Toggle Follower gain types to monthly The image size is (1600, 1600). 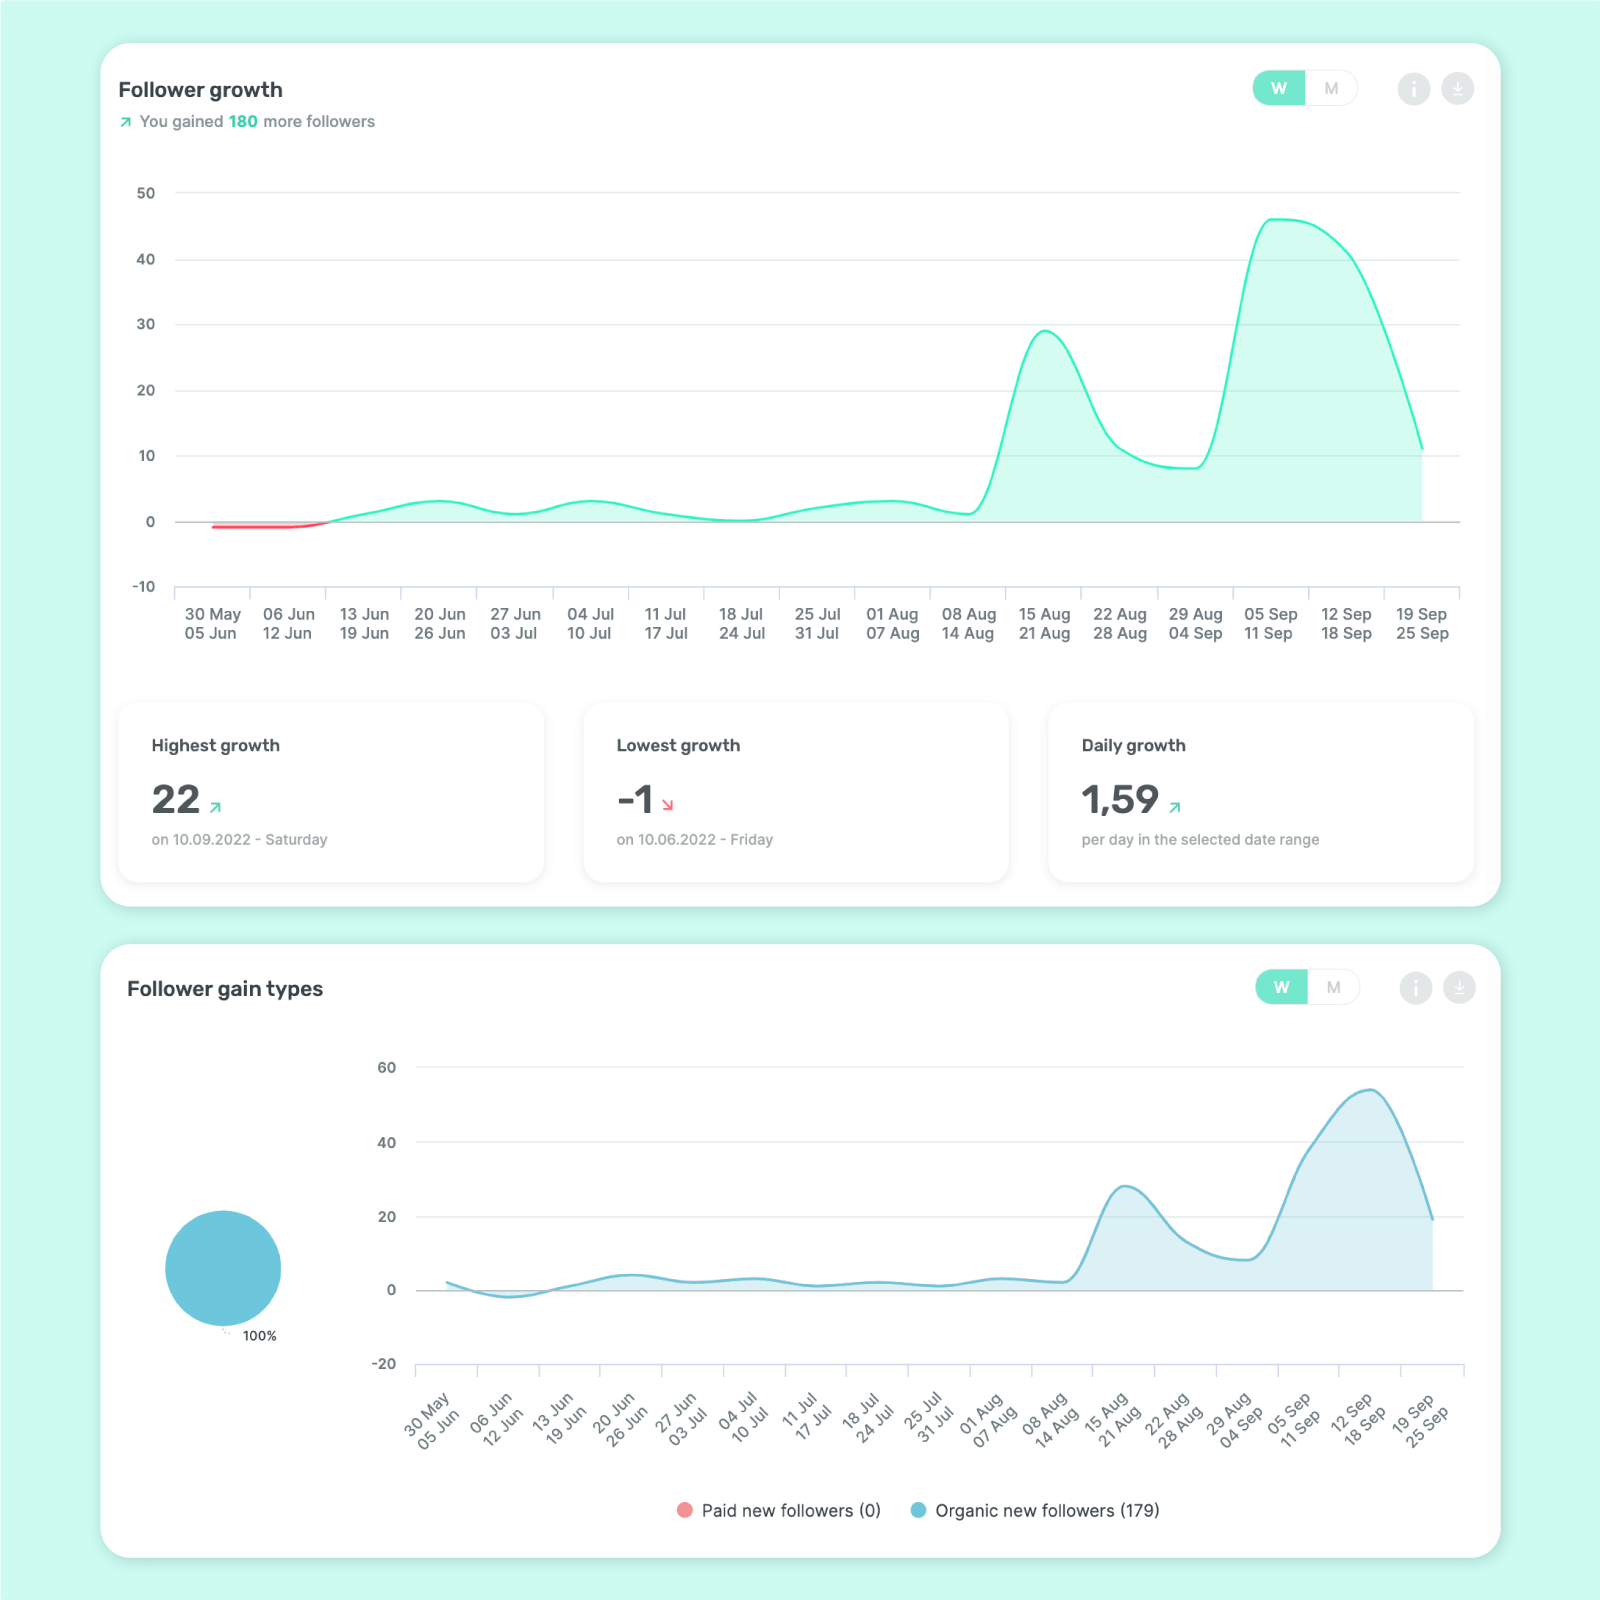(x=1333, y=988)
